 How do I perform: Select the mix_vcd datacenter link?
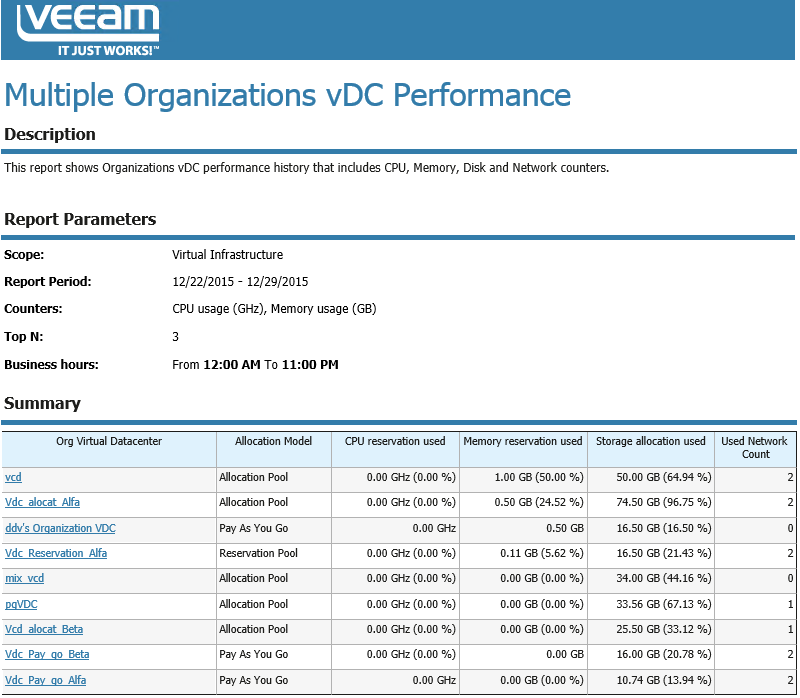point(24,578)
